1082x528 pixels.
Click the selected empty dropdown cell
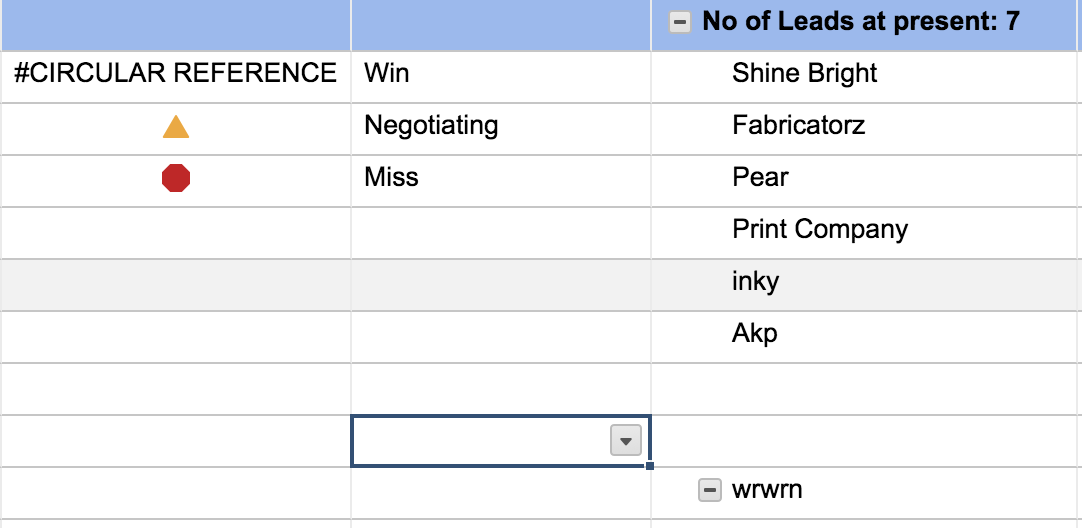click(501, 441)
